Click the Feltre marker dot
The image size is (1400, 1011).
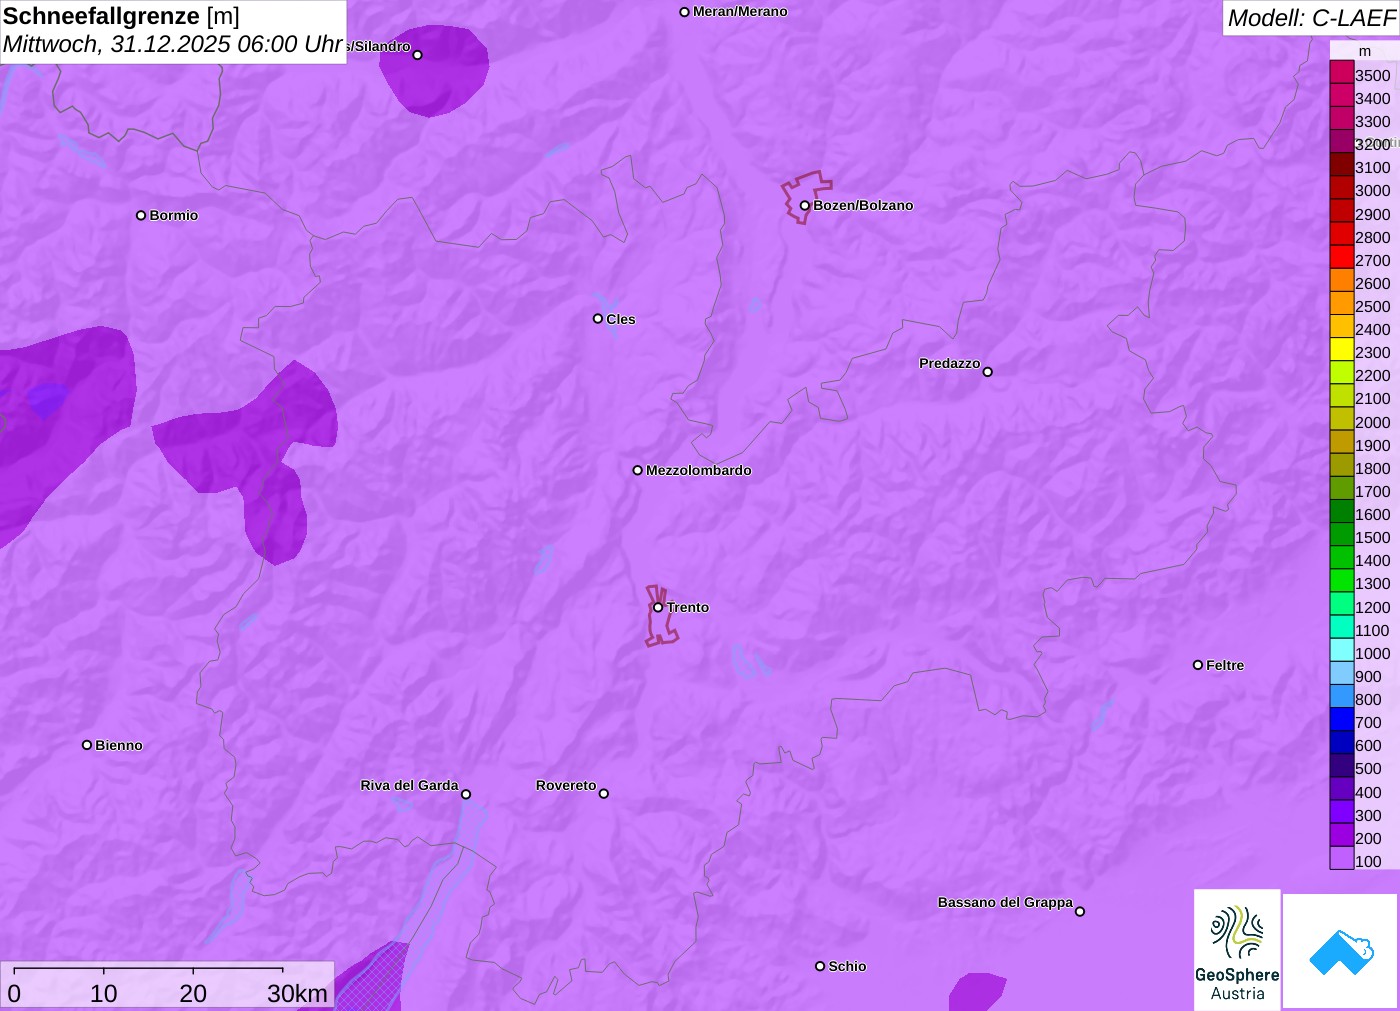pos(1198,665)
